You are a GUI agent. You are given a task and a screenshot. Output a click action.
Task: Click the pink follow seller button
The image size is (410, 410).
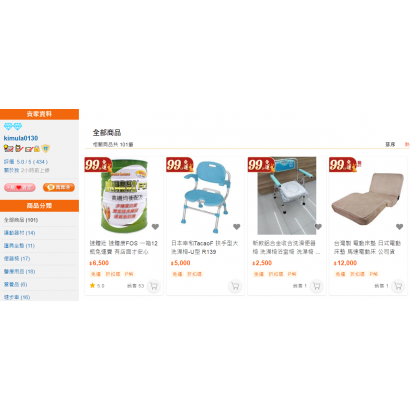pyautogui.click(x=20, y=187)
